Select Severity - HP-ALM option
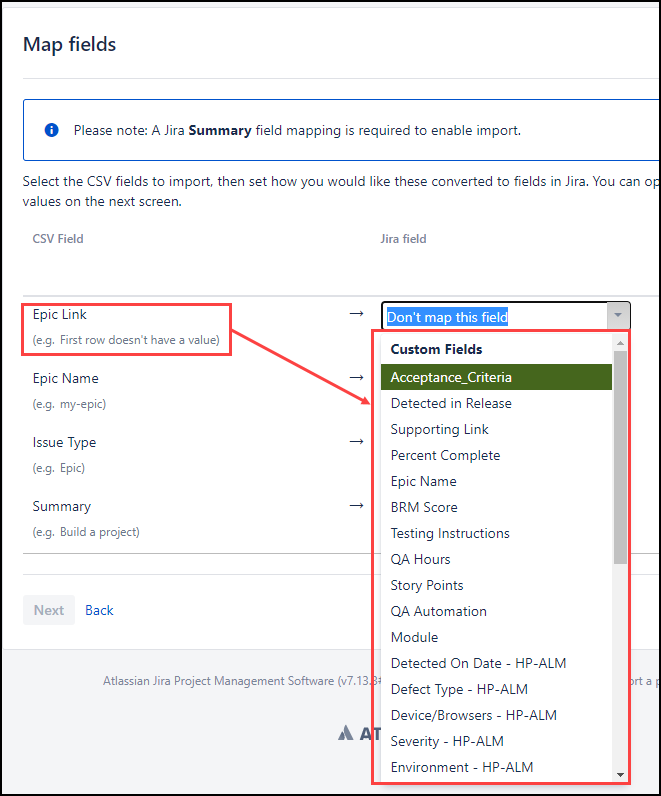 [x=496, y=741]
